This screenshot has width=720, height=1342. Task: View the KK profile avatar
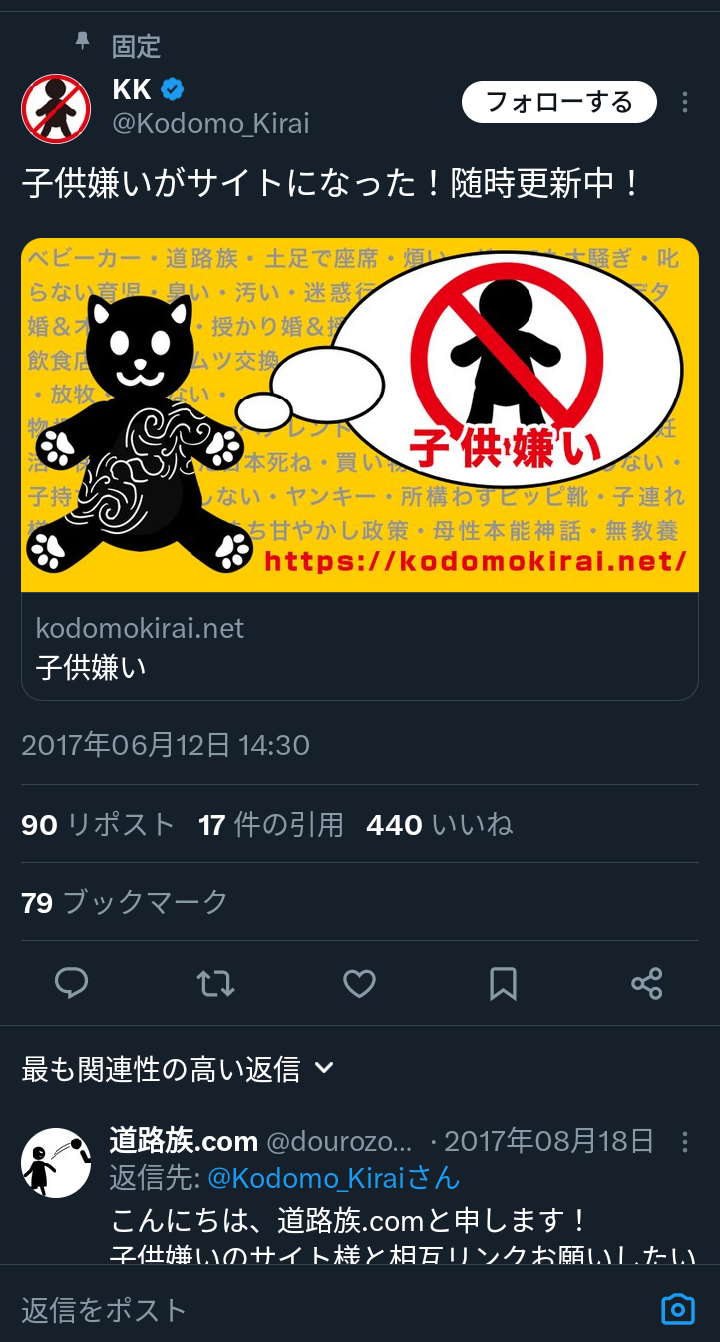click(56, 109)
